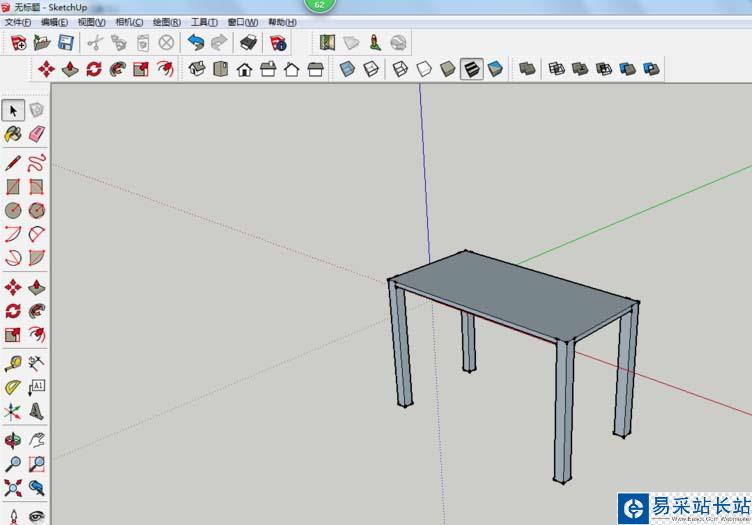752x525 pixels.
Task: Open the 窗口(W) menu
Action: 242,22
